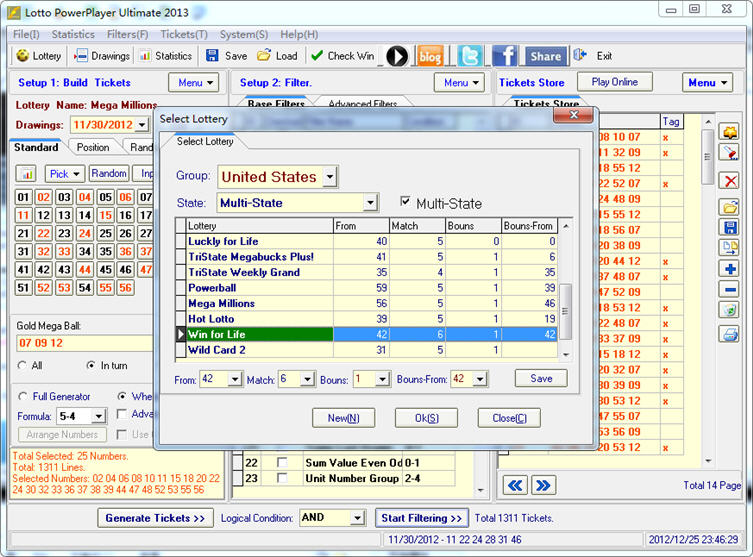Viewport: 753px width, 557px height.
Task: Open the Facebook icon
Action: 504,56
